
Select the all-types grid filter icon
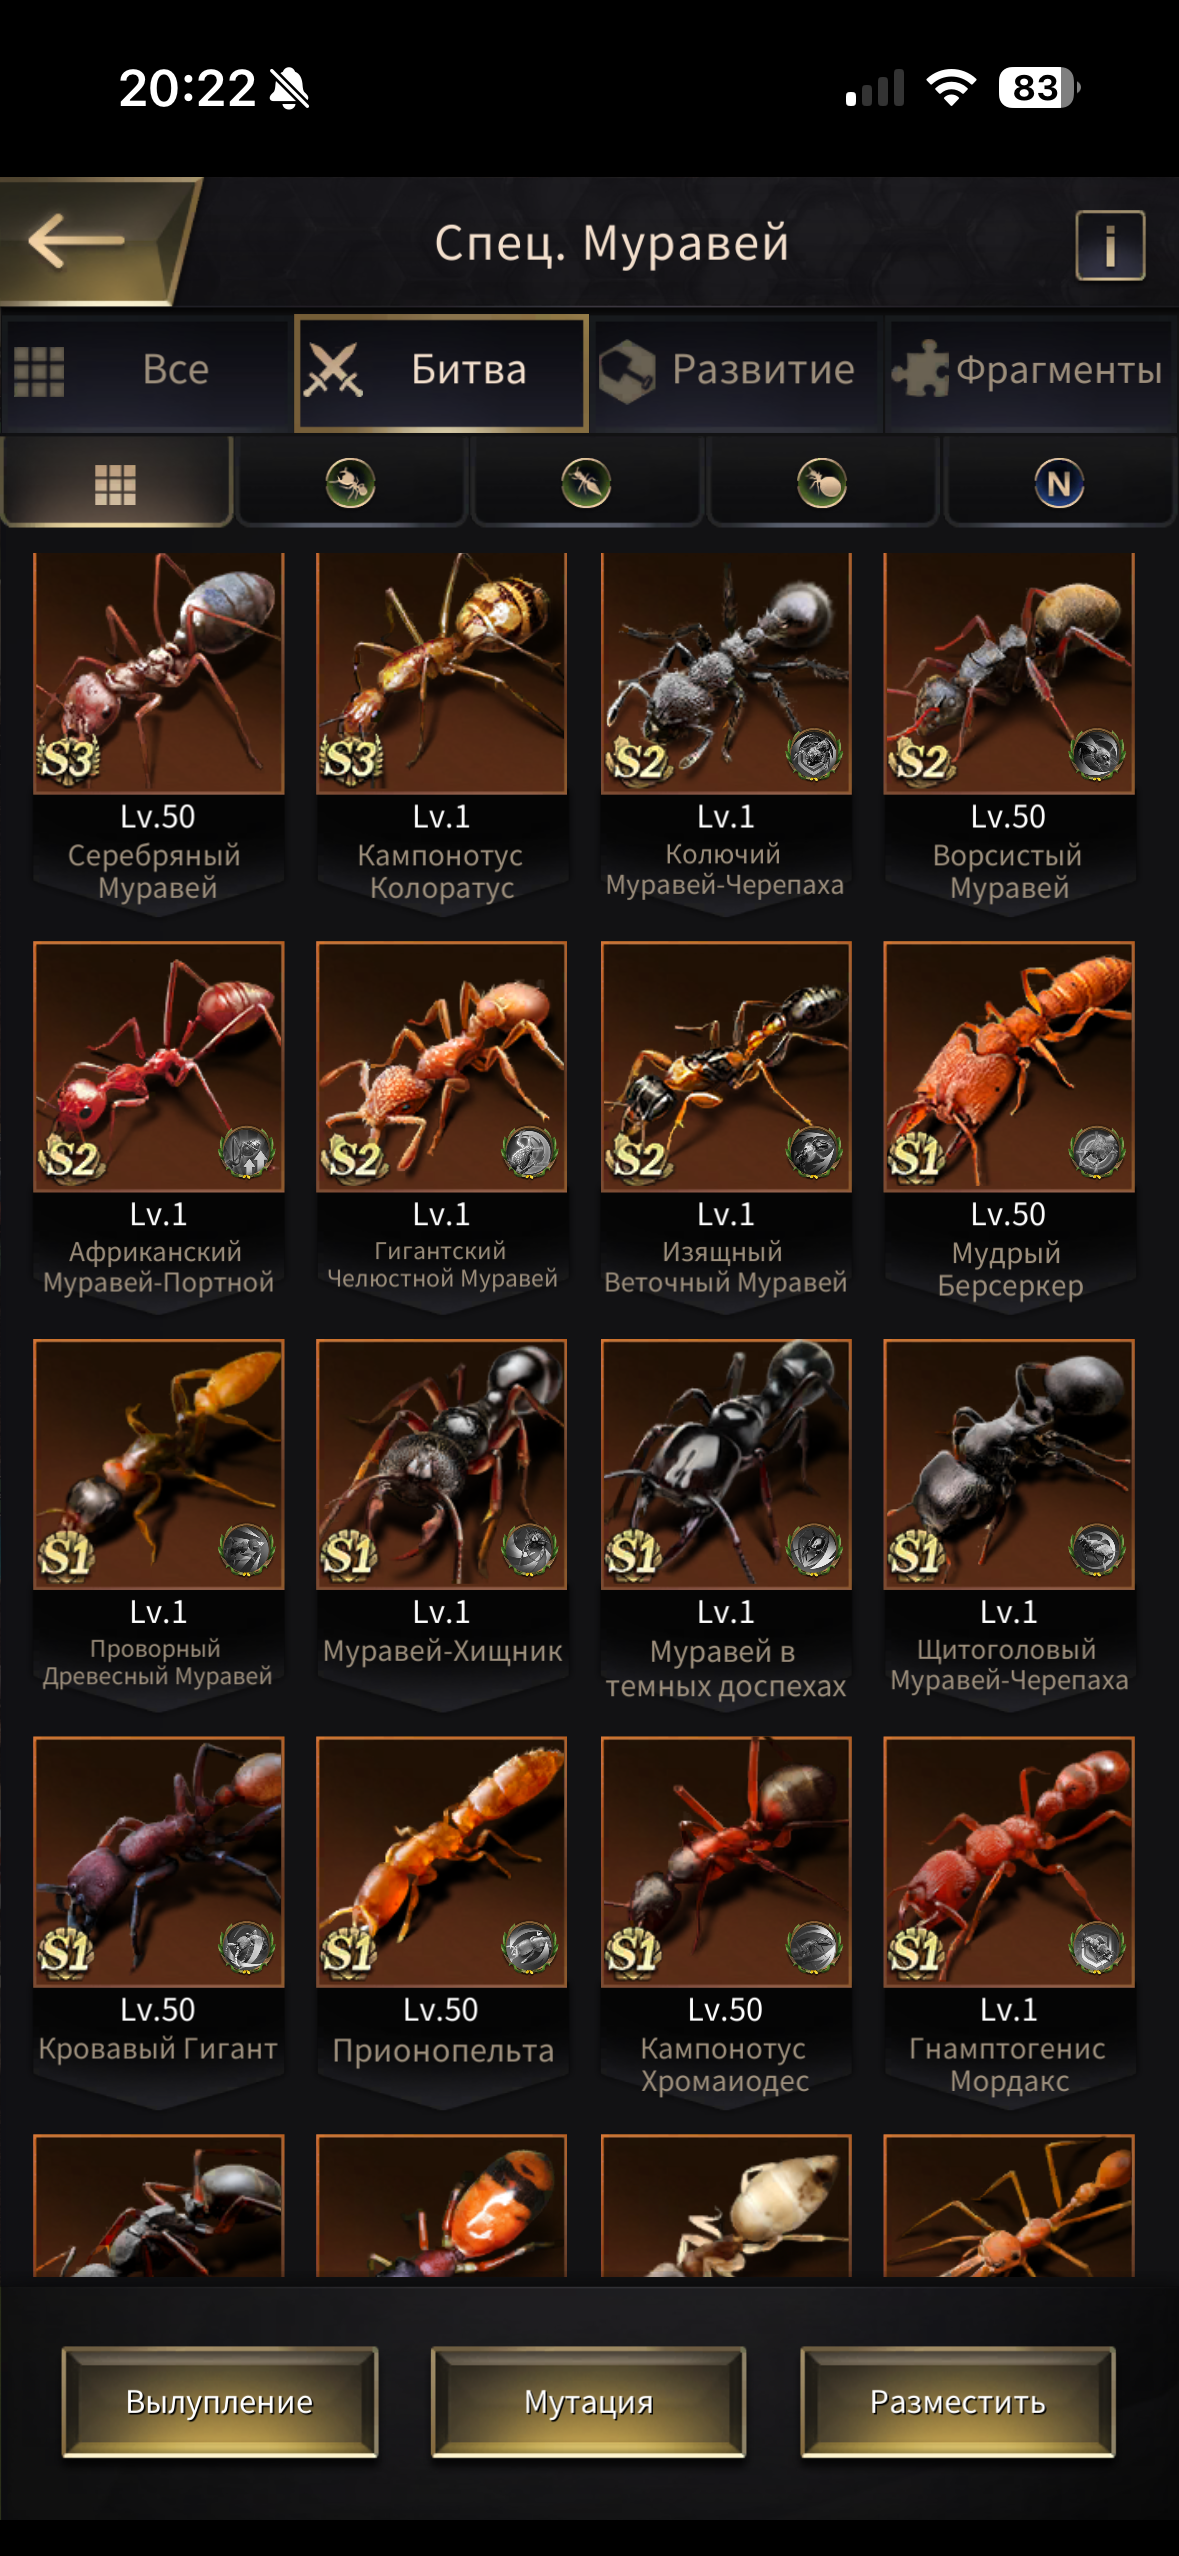coord(116,485)
